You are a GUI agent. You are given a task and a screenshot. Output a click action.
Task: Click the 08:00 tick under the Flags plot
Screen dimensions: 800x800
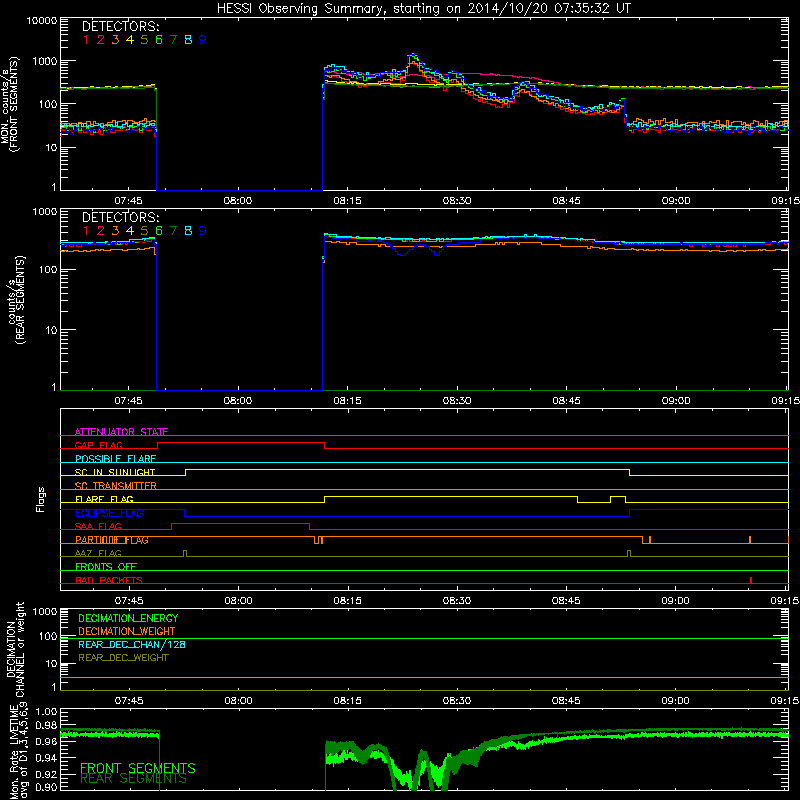(238, 601)
